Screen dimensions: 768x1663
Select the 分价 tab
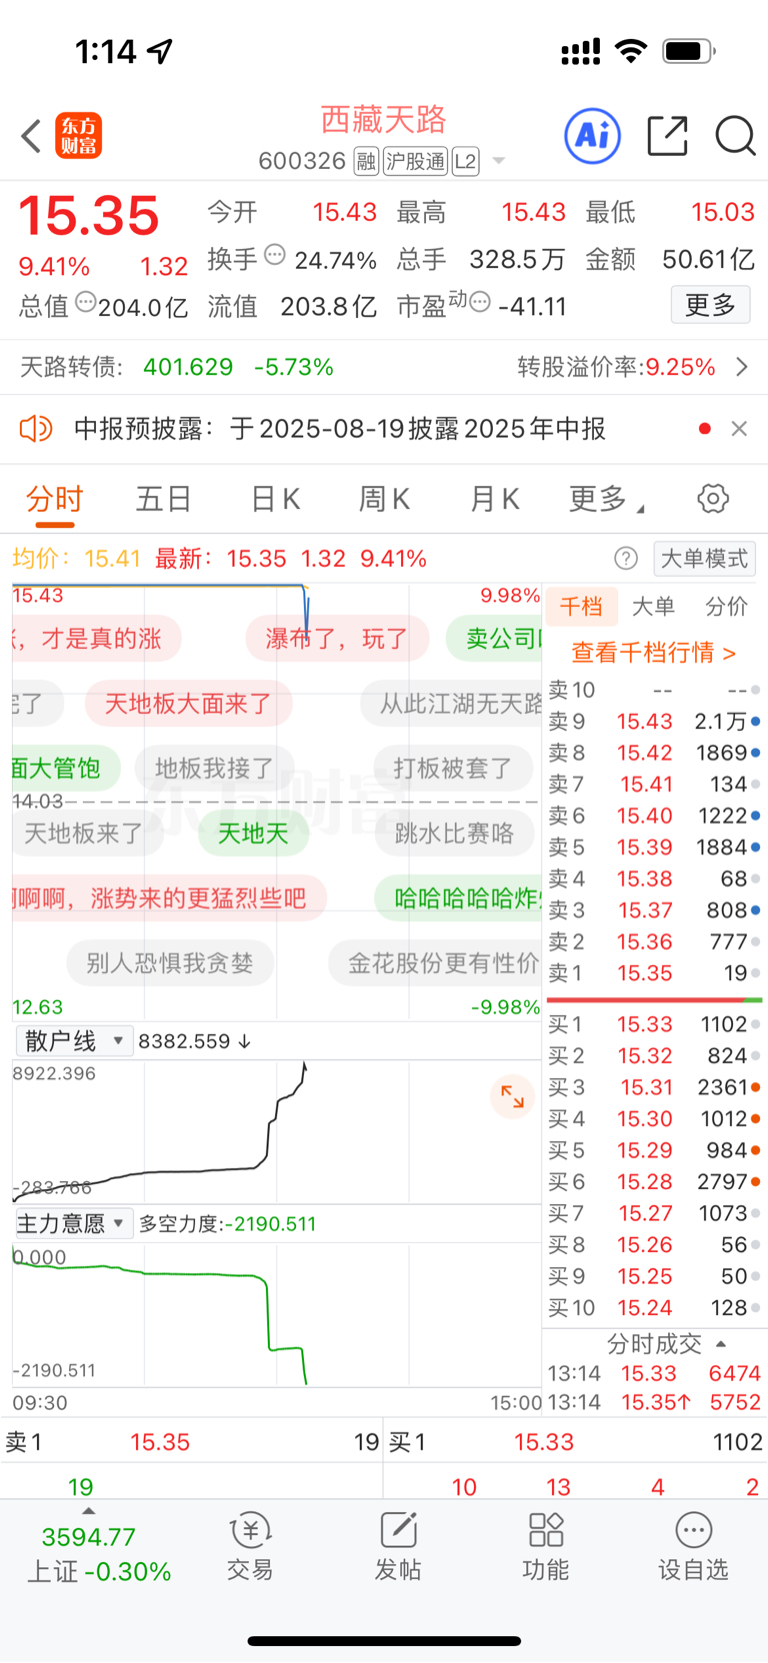click(x=727, y=606)
